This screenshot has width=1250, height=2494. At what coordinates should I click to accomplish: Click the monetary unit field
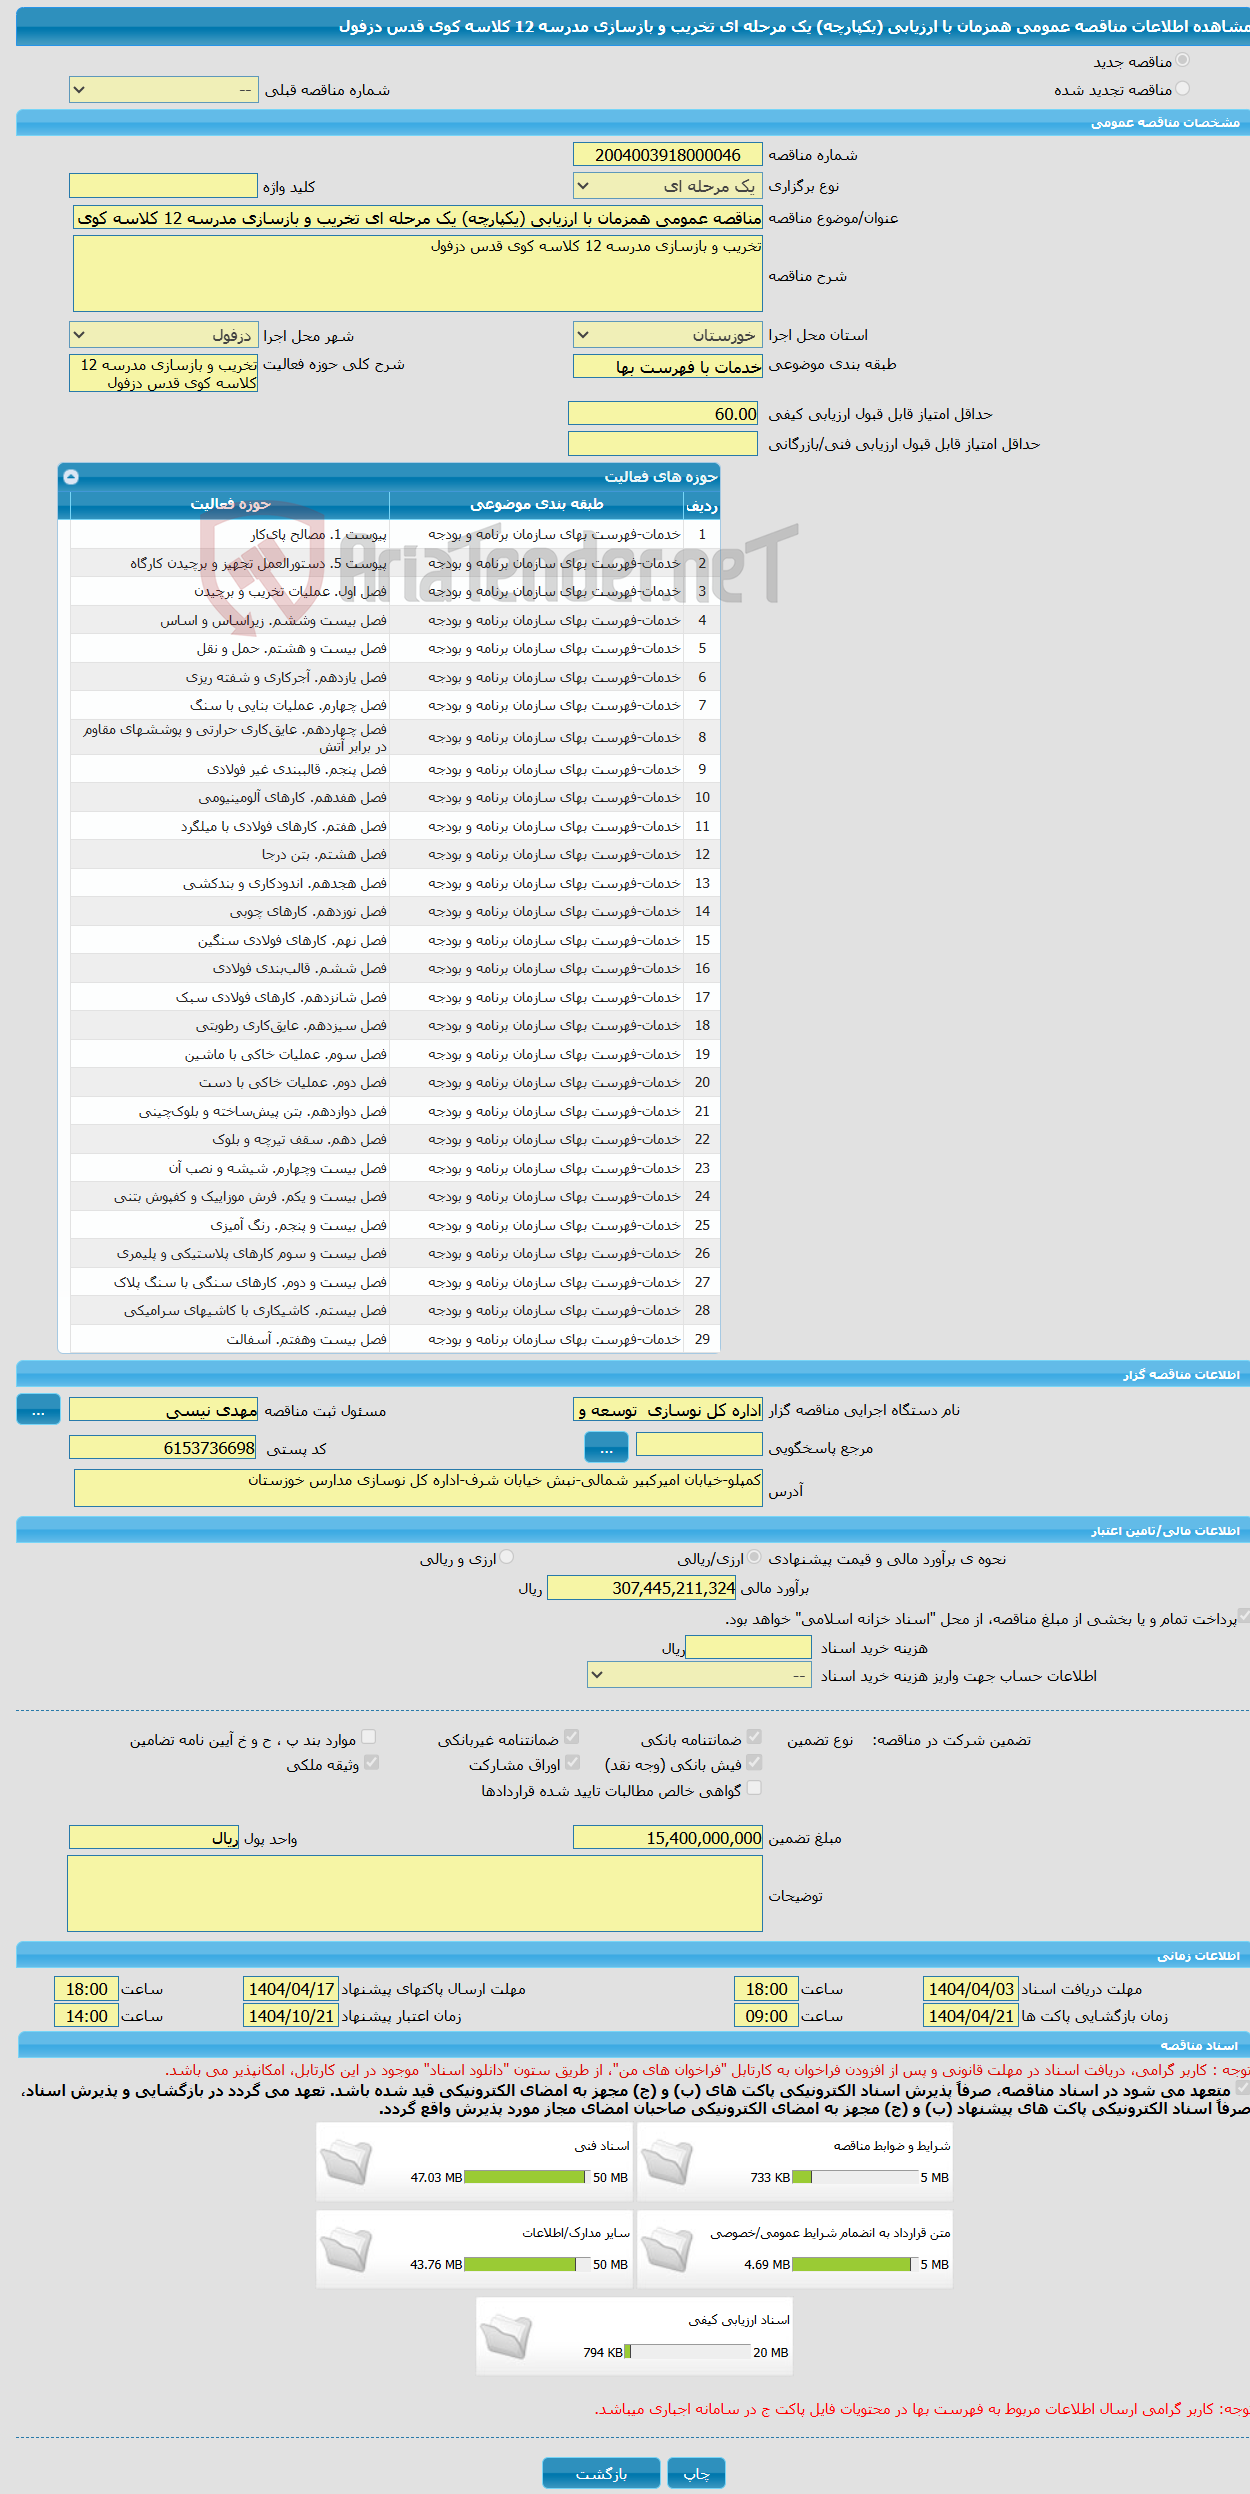coord(154,1837)
